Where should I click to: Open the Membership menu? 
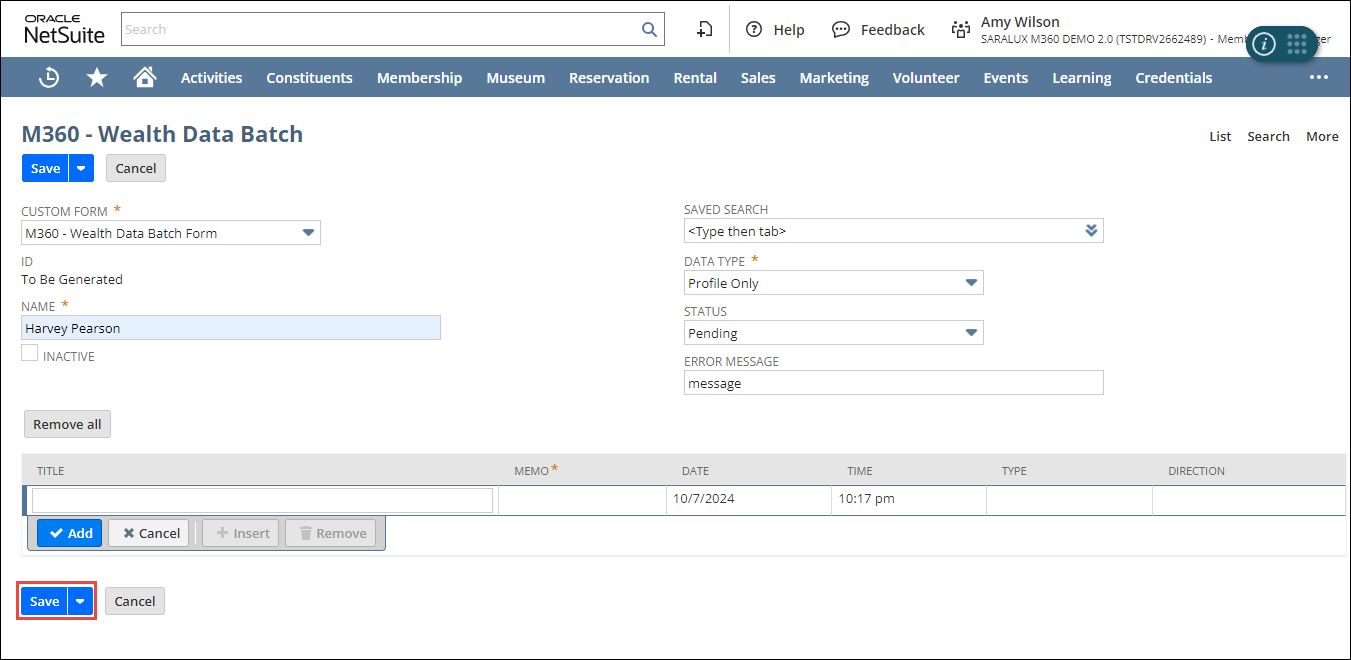click(x=419, y=77)
